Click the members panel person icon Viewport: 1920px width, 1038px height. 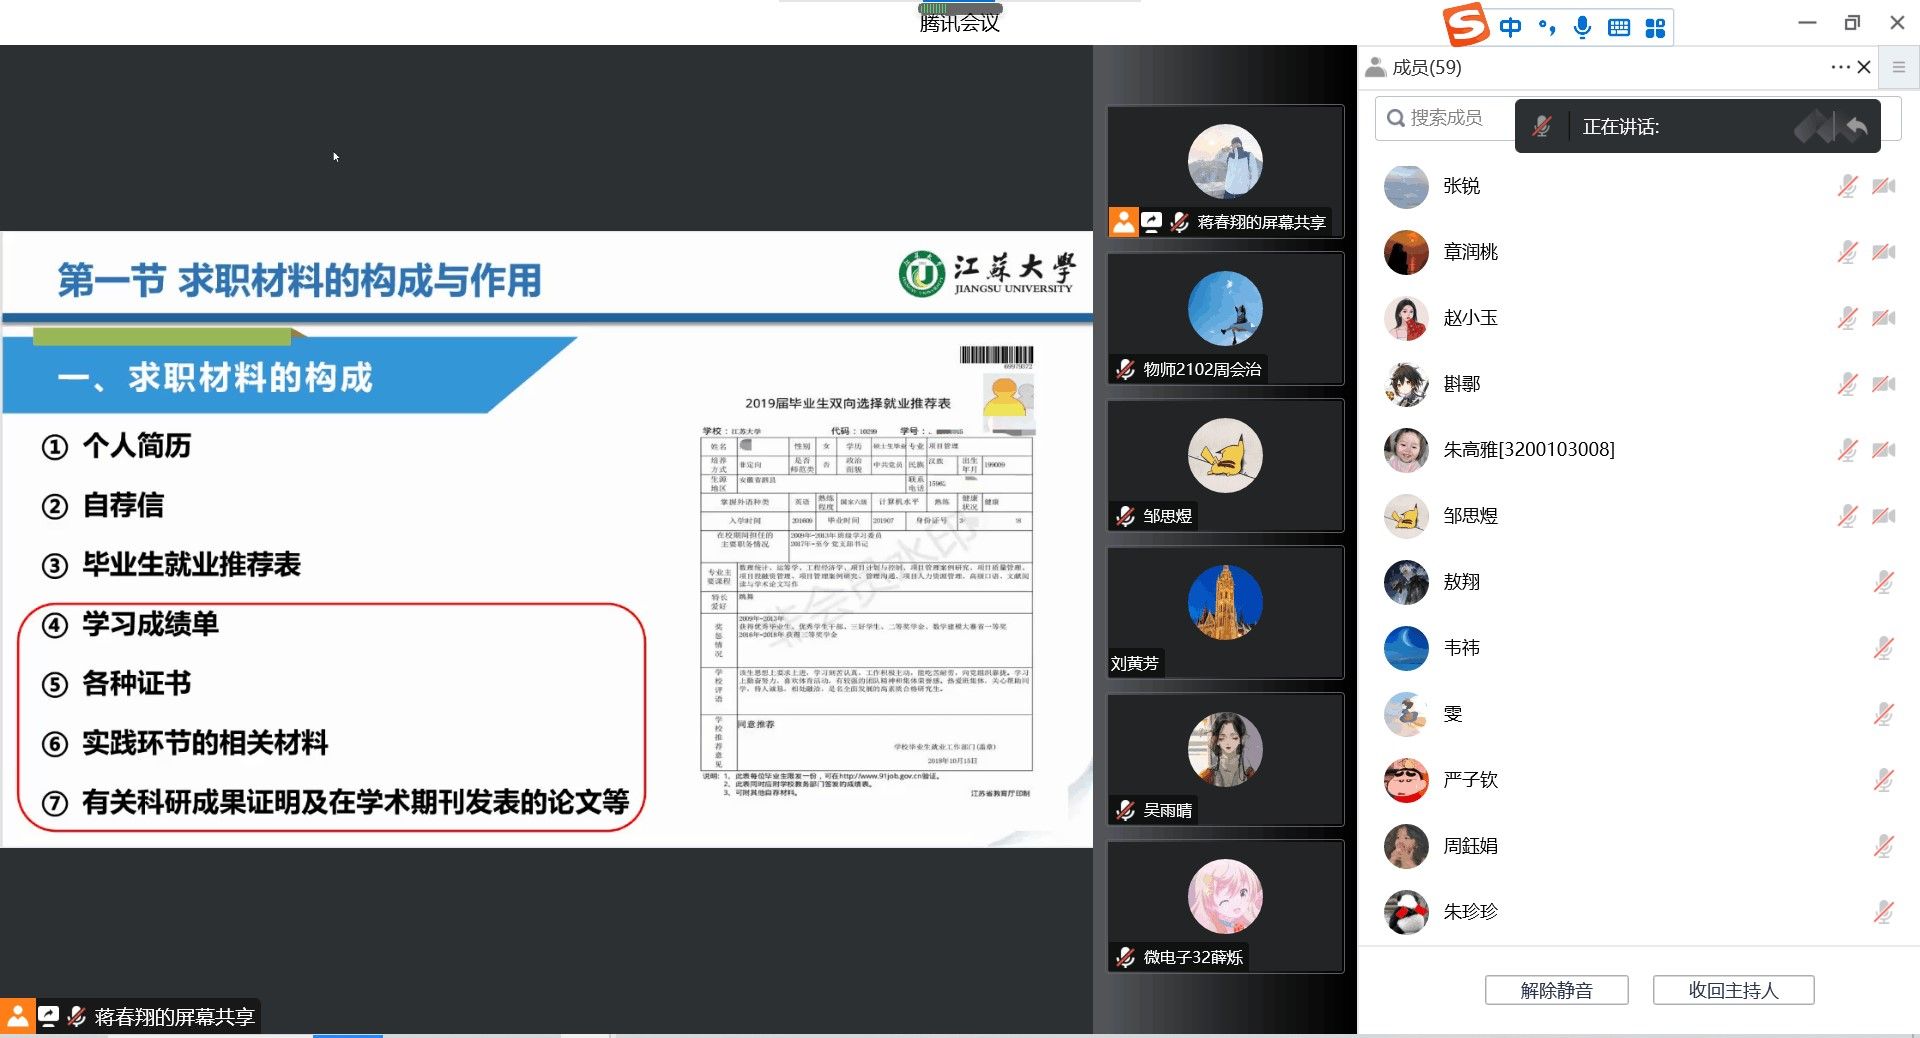coord(1376,67)
